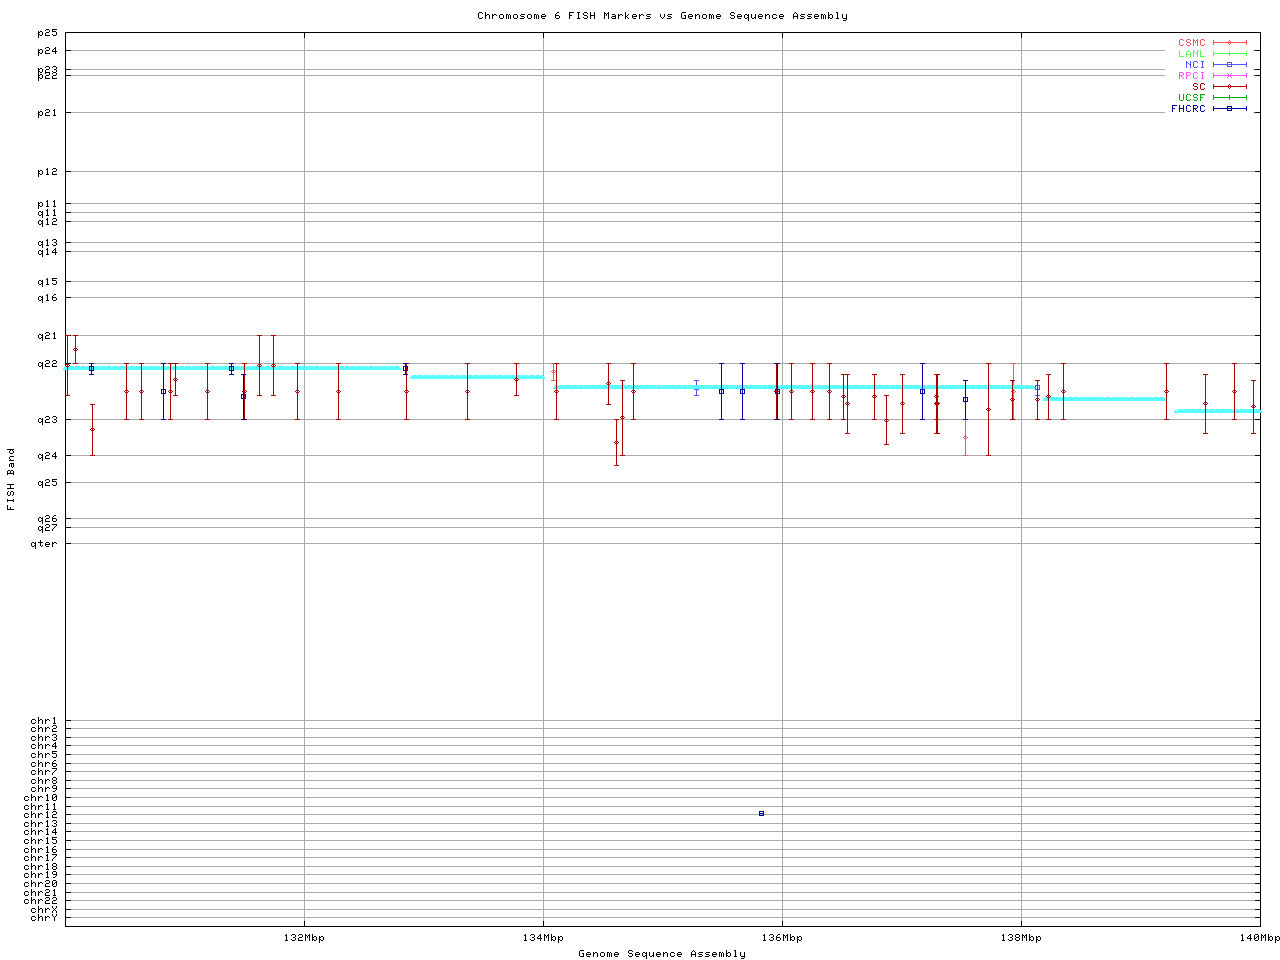This screenshot has width=1280, height=960.
Task: Click the 140Mbp label at axis end
Action: (x=1259, y=938)
